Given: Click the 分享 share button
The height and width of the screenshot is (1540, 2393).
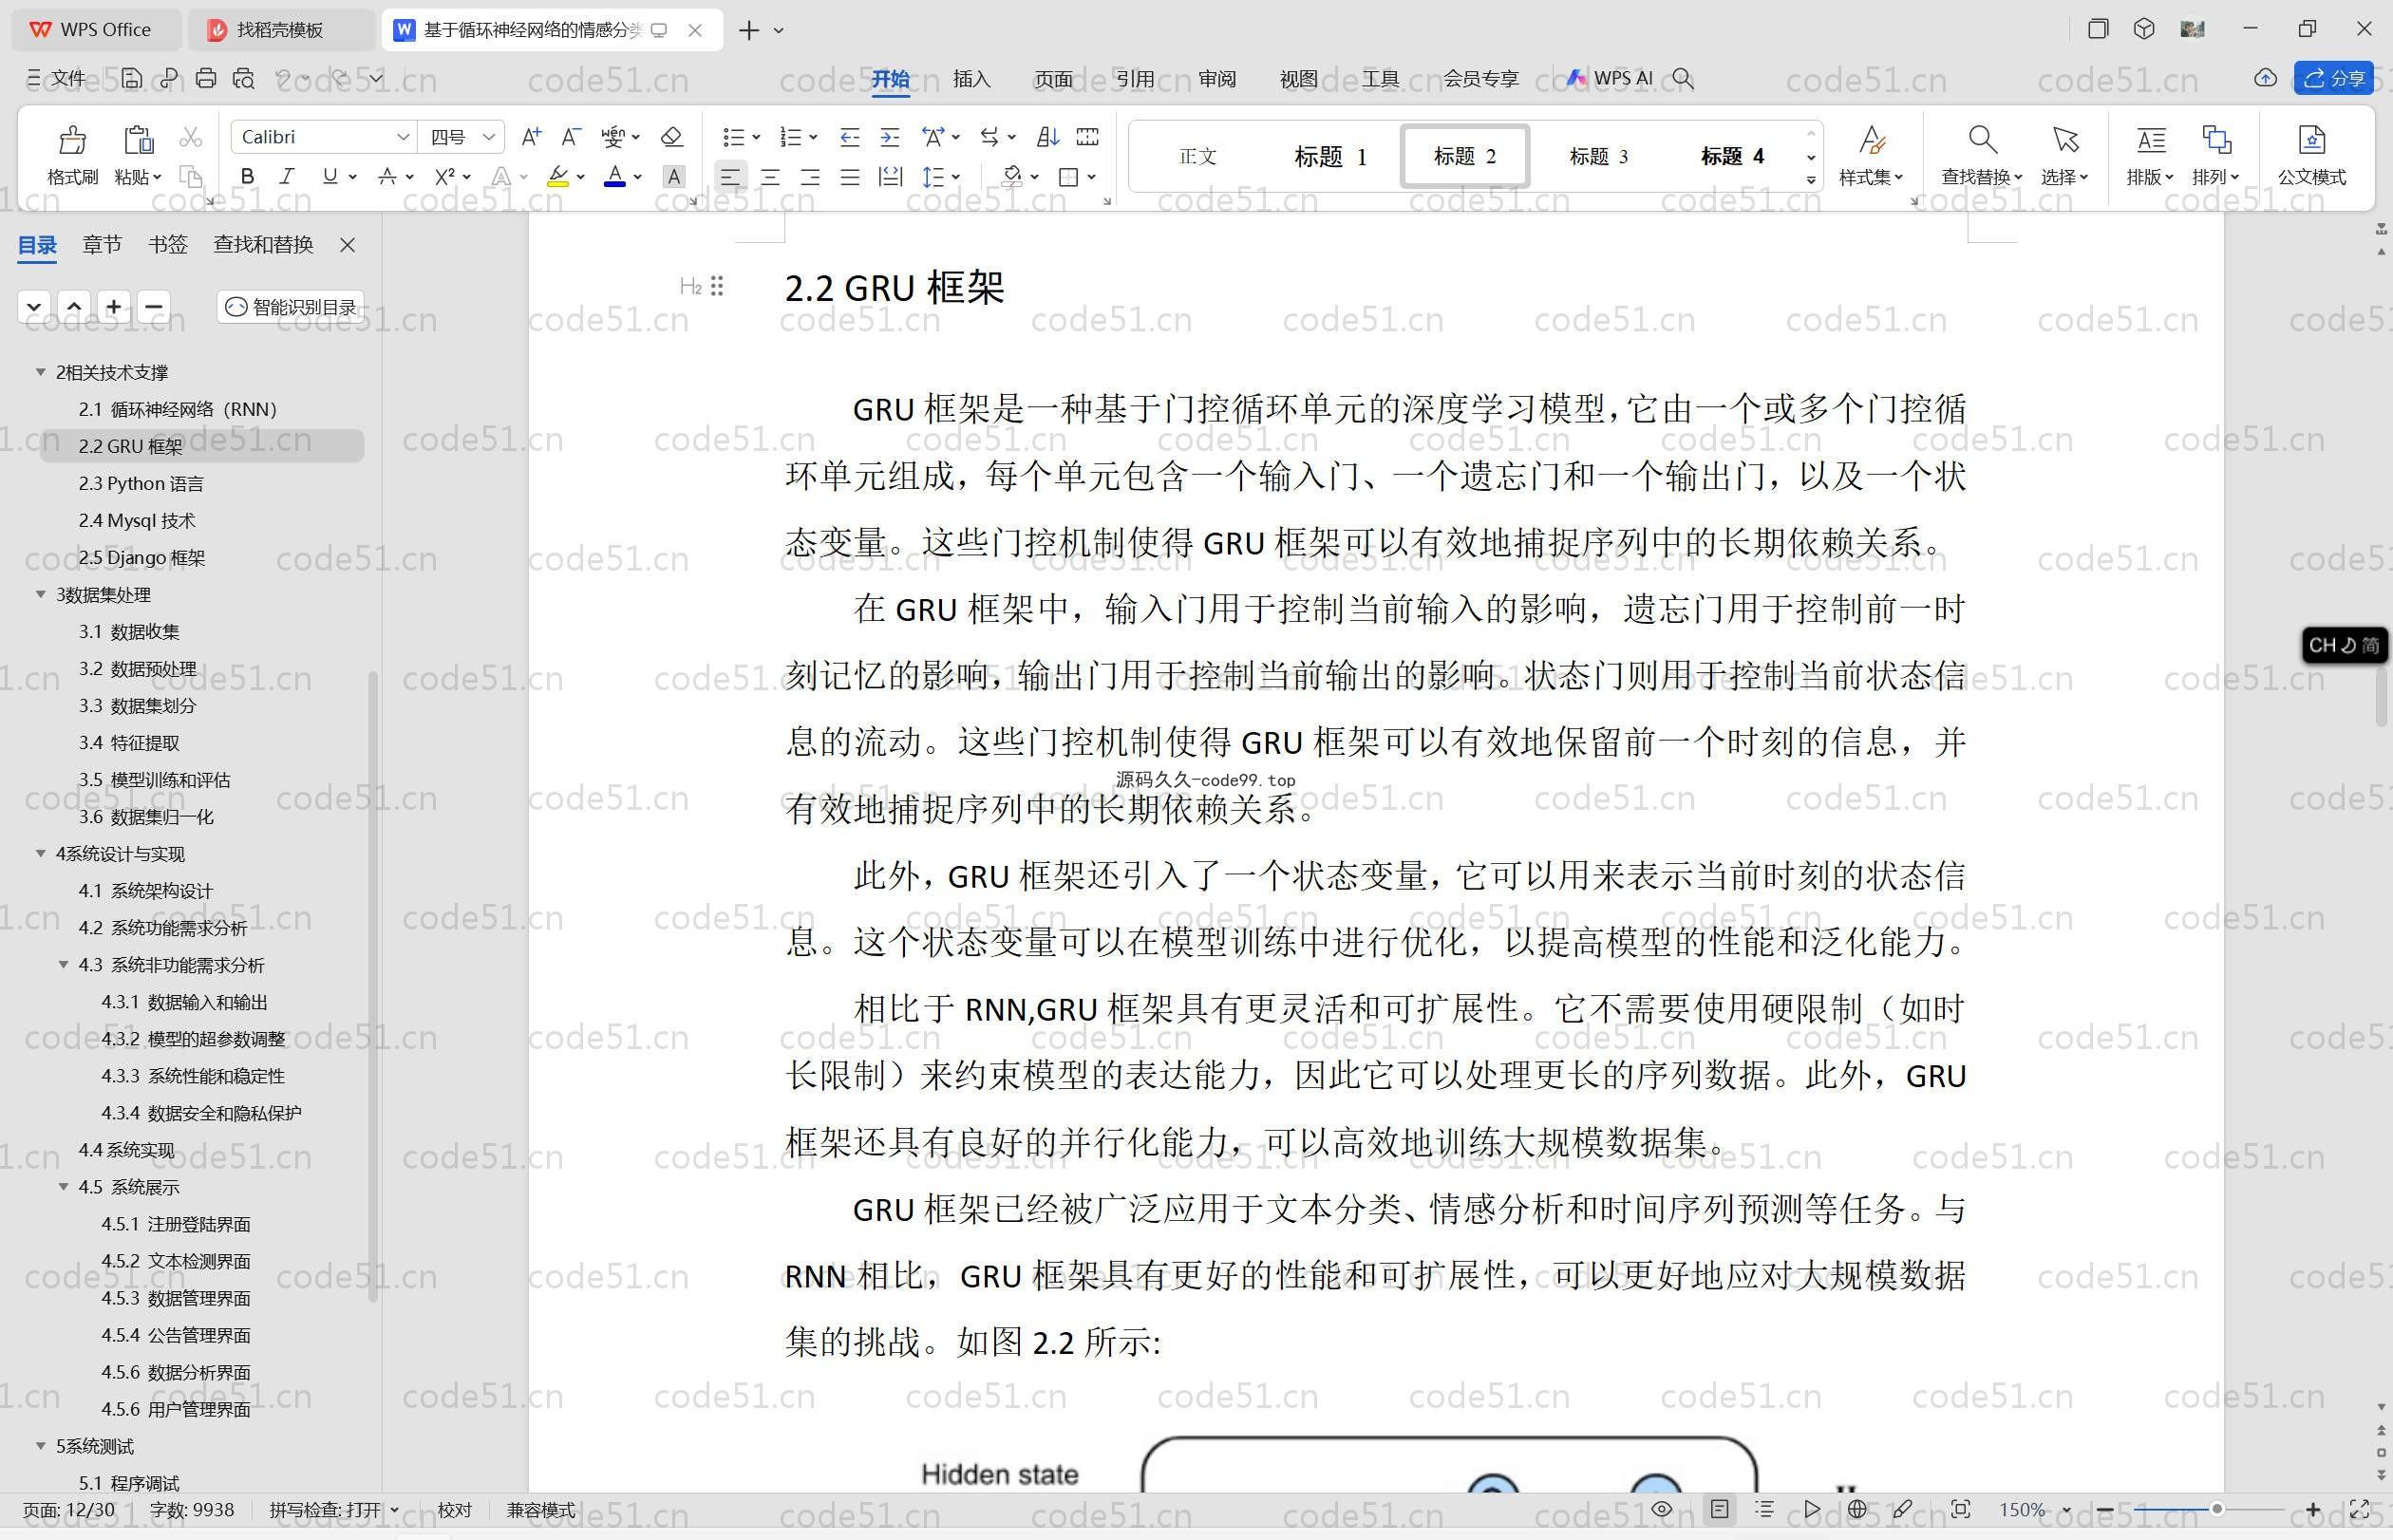Looking at the screenshot, I should (2334, 78).
